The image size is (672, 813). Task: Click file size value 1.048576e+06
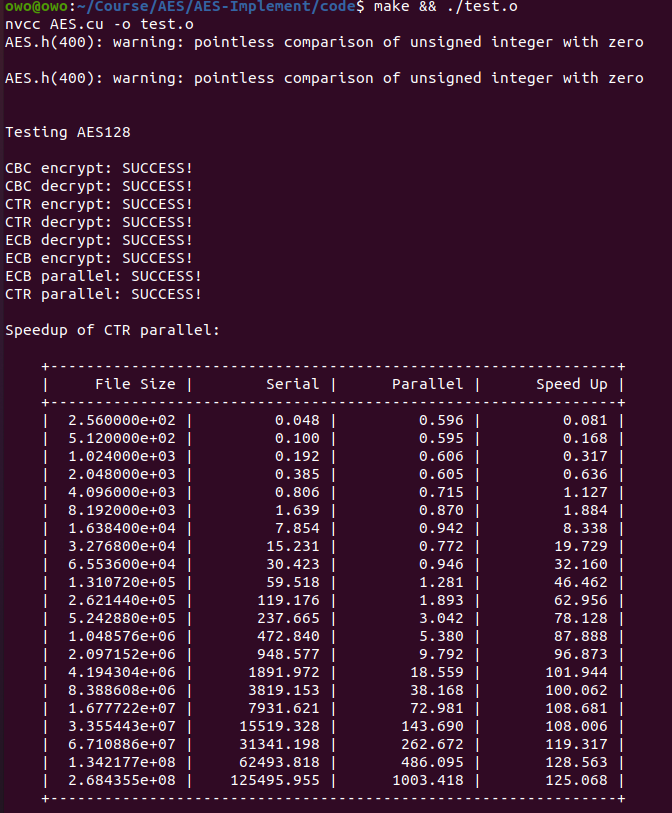pos(122,636)
